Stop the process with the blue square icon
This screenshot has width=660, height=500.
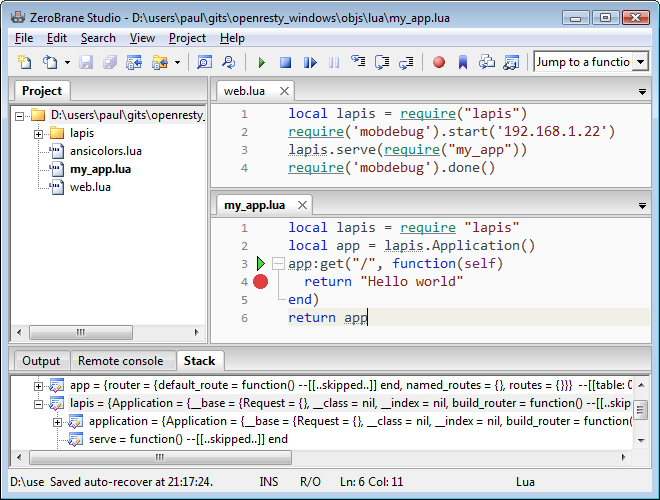(285, 62)
